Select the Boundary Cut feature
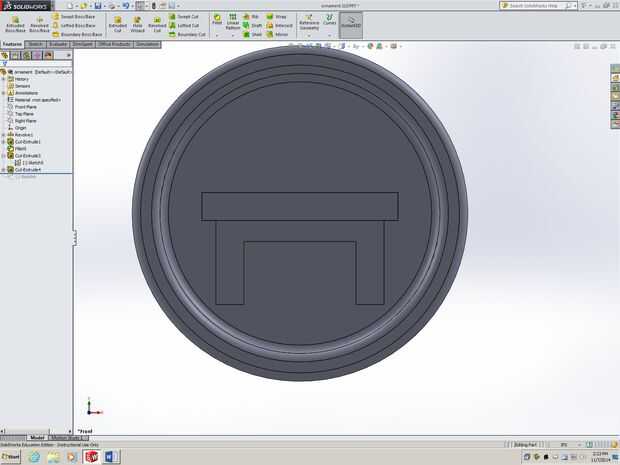 [x=188, y=34]
